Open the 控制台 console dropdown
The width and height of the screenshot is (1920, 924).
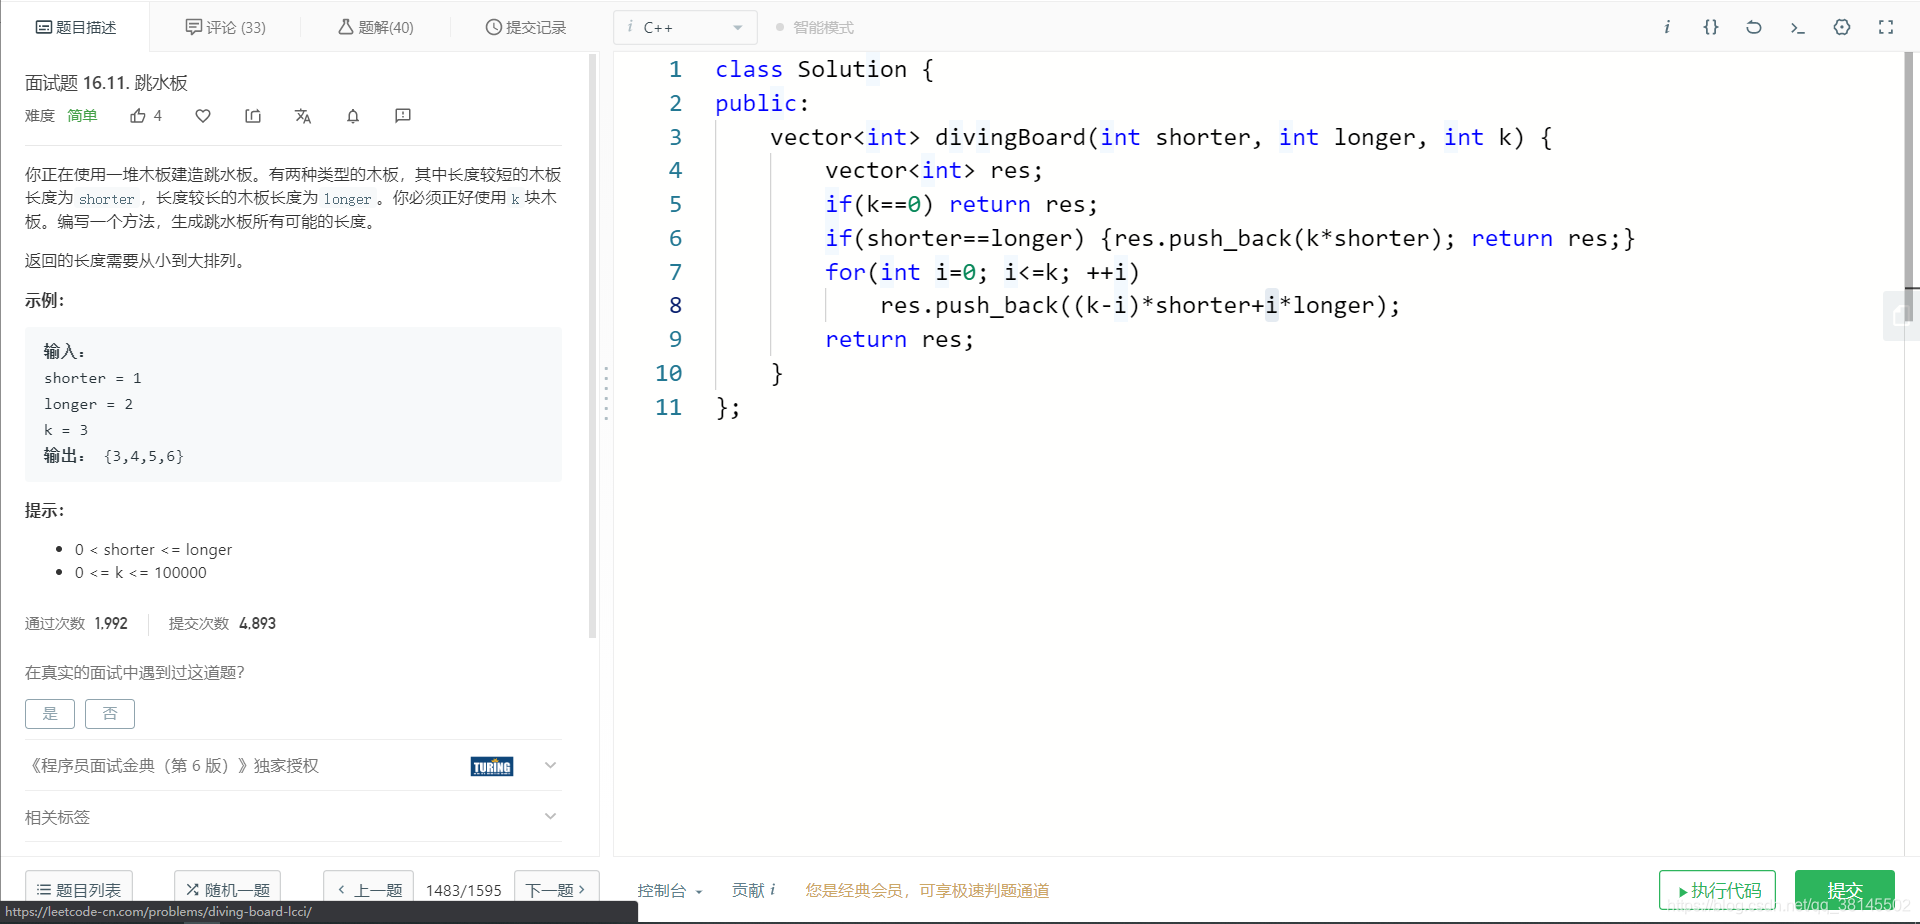coord(670,890)
